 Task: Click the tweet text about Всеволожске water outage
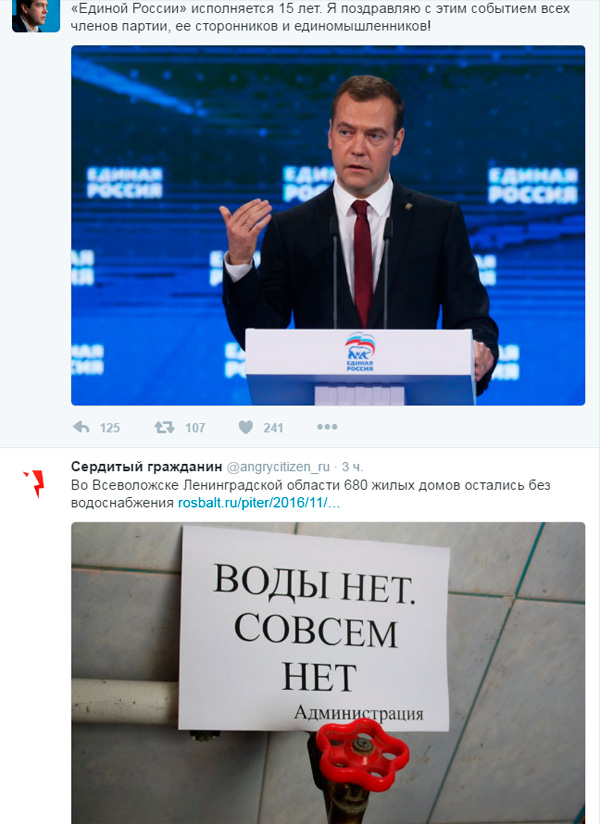(311, 493)
